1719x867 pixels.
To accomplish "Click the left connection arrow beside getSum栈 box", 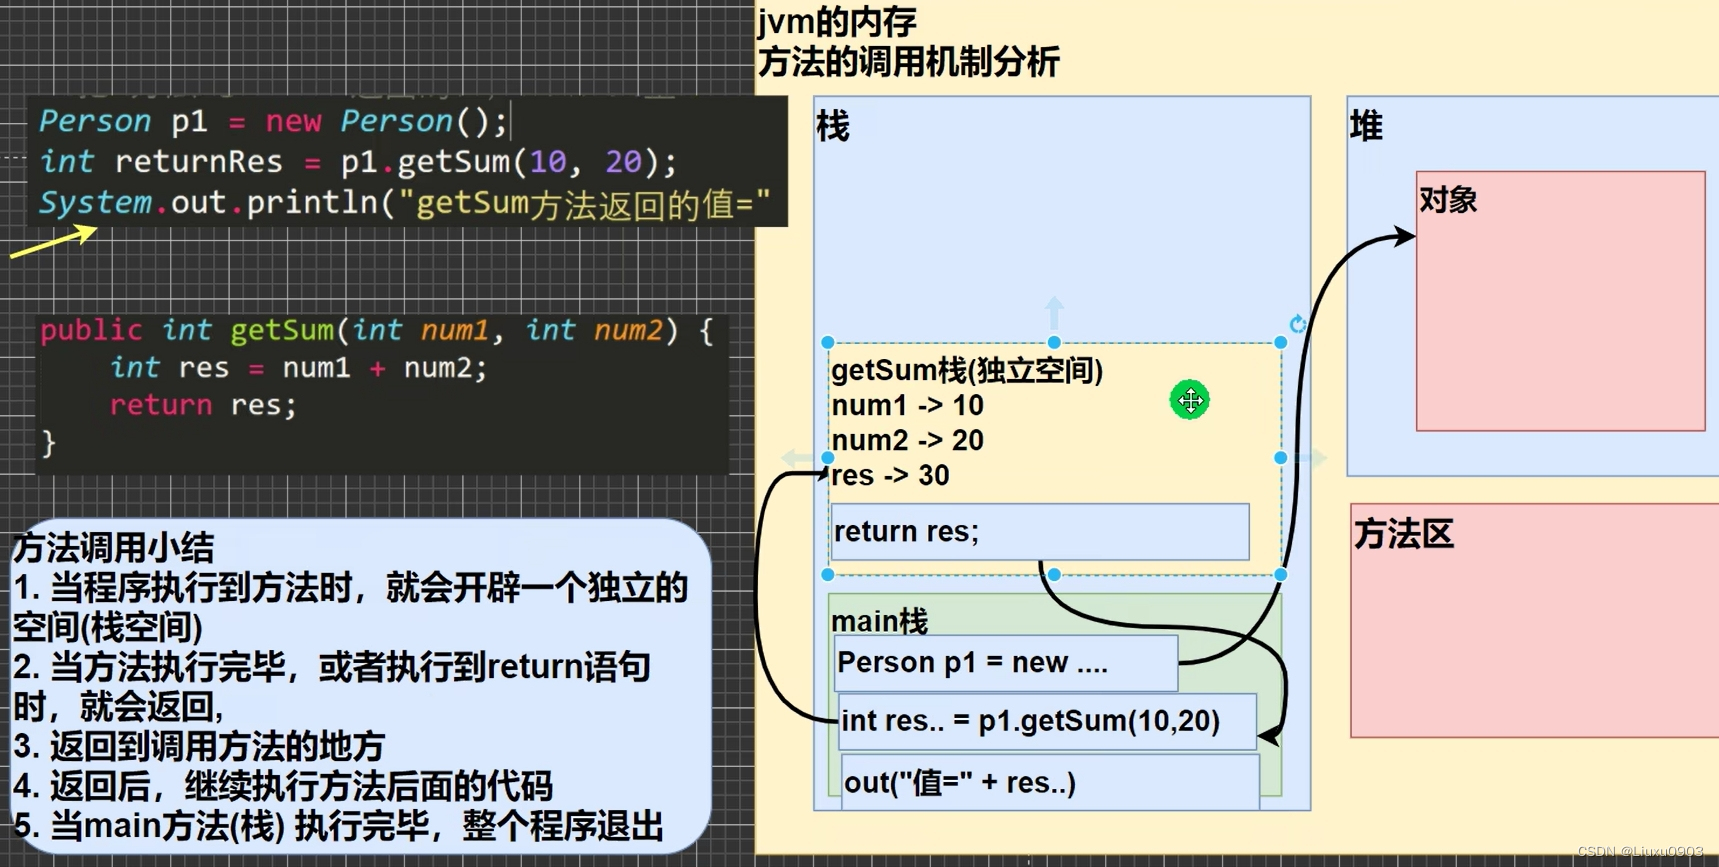I will tap(798, 458).
